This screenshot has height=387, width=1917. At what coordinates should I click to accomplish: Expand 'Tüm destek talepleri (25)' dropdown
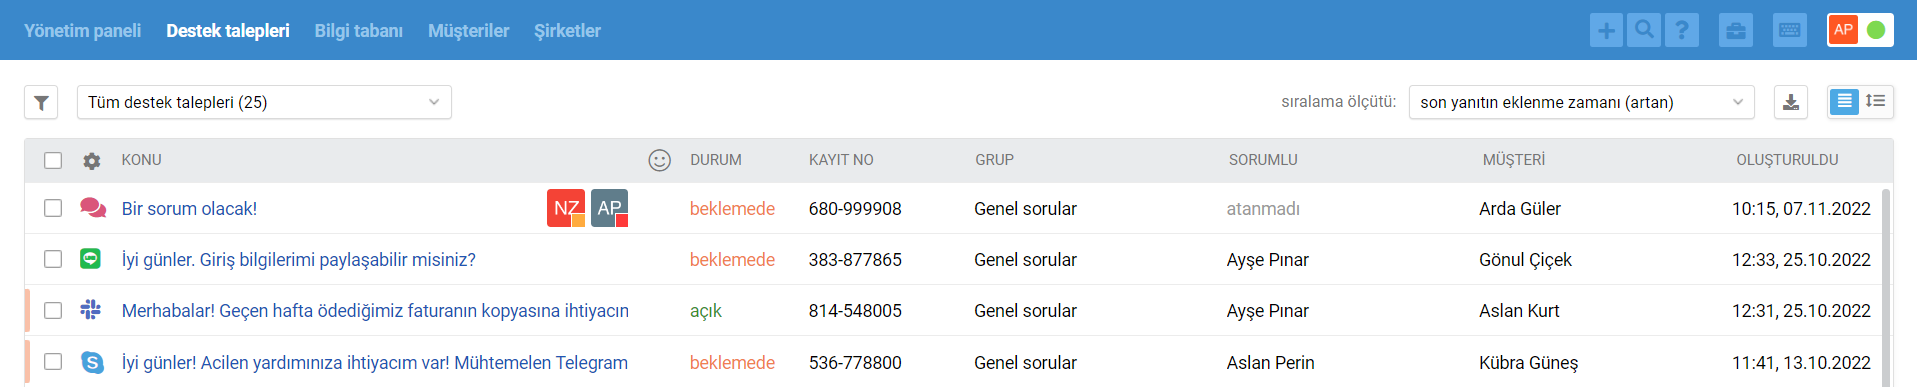point(264,102)
